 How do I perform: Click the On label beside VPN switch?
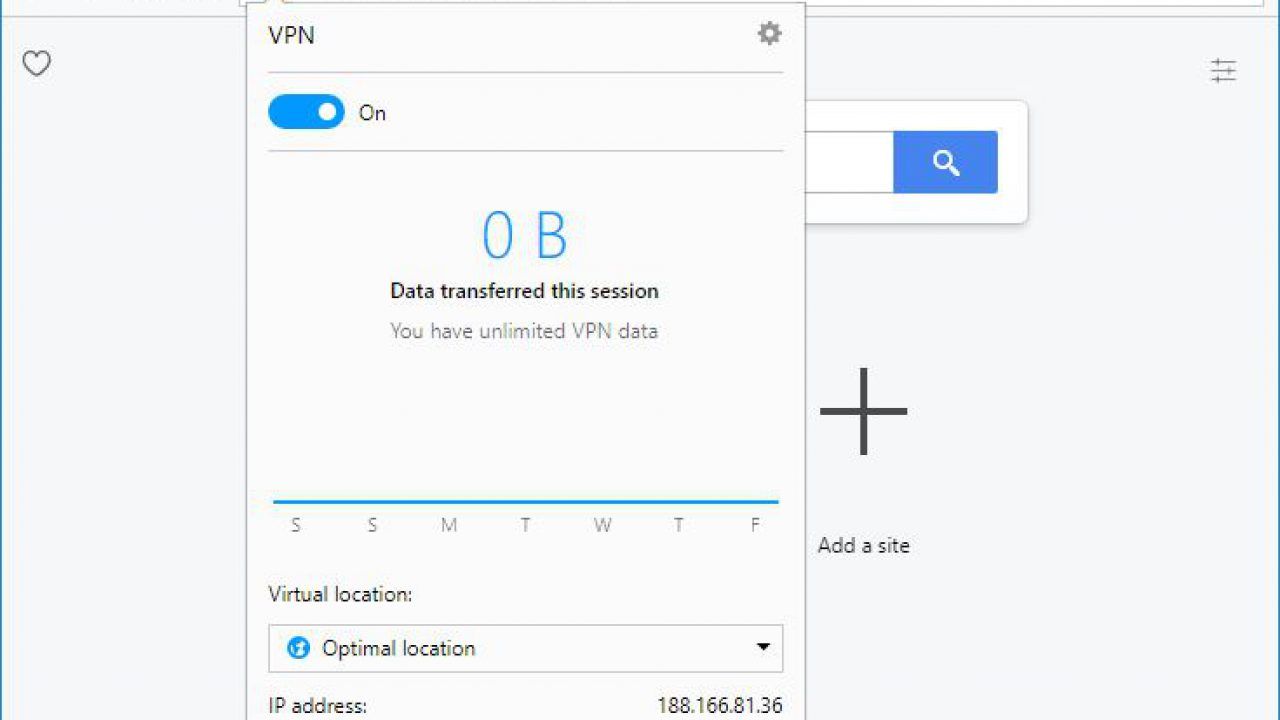point(372,113)
